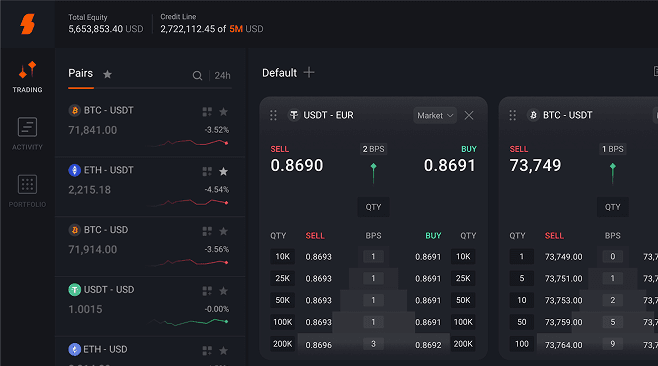The height and width of the screenshot is (366, 658).
Task: Click the 2 BPS spread badge
Action: point(373,149)
